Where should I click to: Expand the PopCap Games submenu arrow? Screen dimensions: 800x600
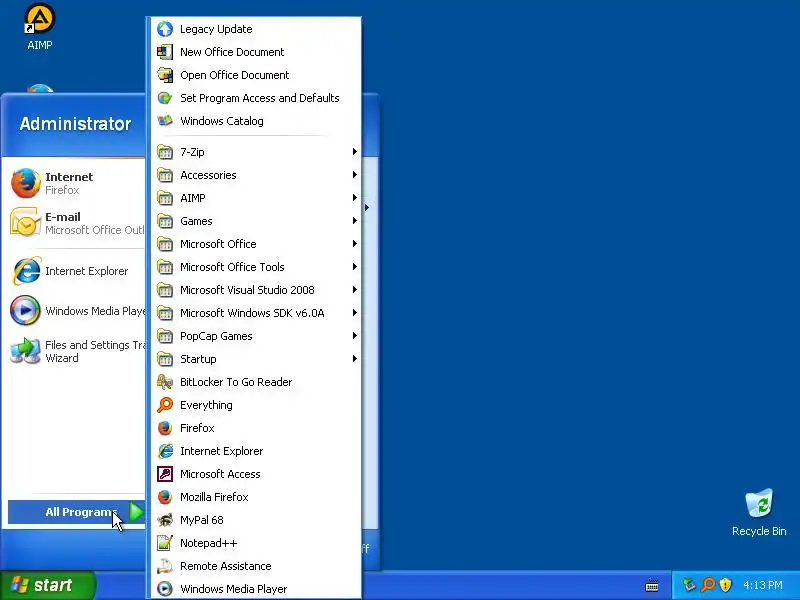tap(355, 335)
